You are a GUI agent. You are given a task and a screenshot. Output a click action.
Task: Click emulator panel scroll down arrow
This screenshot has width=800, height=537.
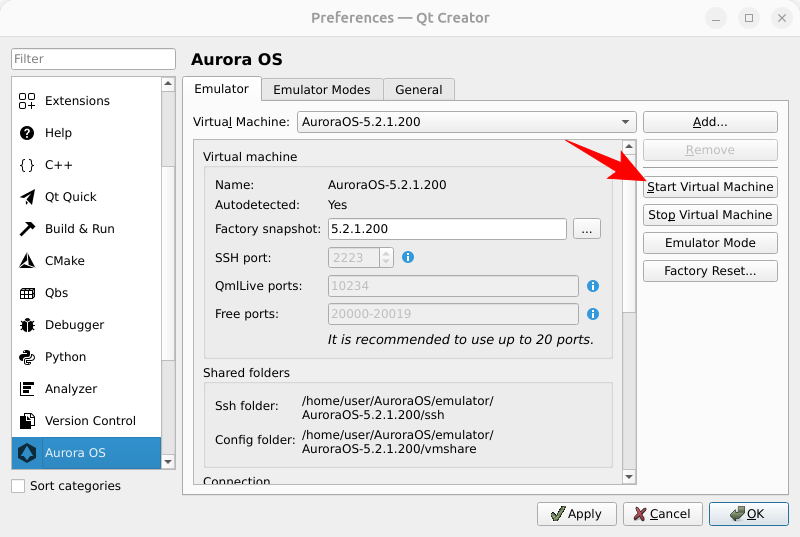629,477
